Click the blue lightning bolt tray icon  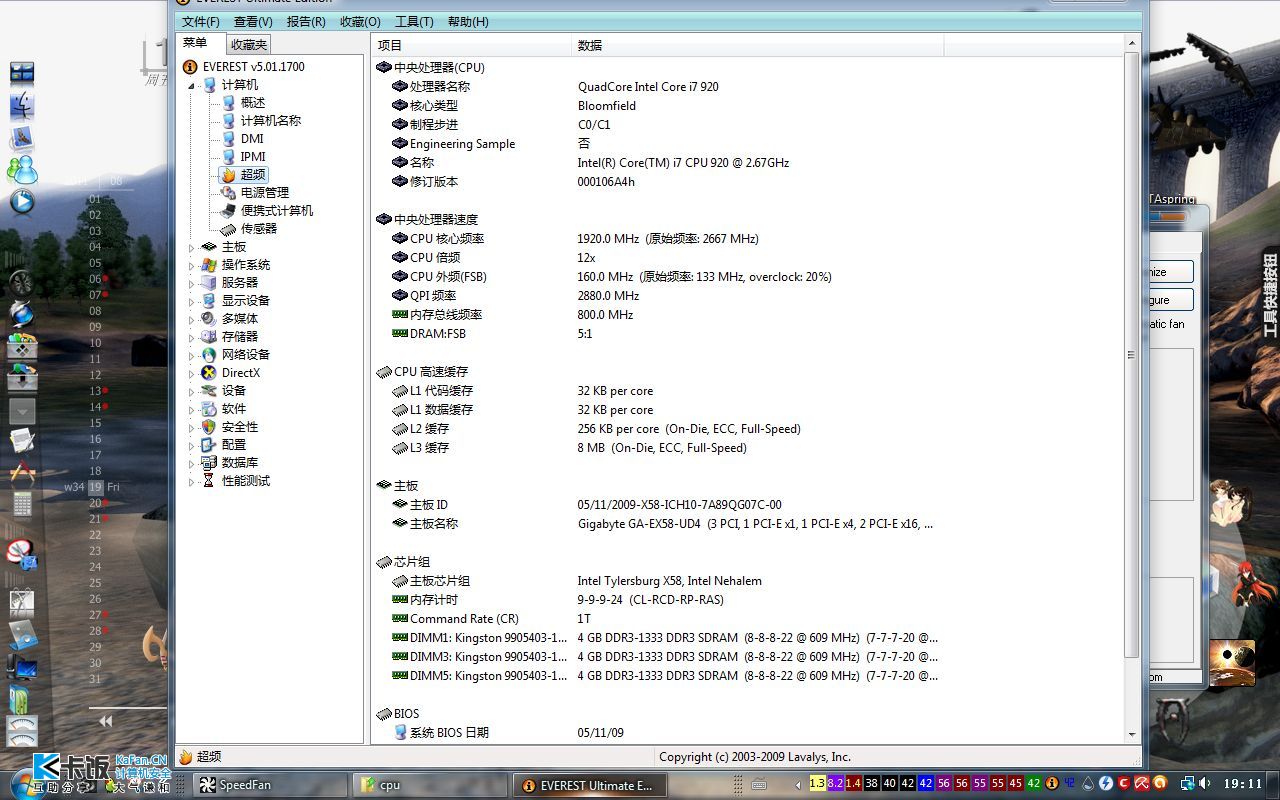coord(1106,783)
